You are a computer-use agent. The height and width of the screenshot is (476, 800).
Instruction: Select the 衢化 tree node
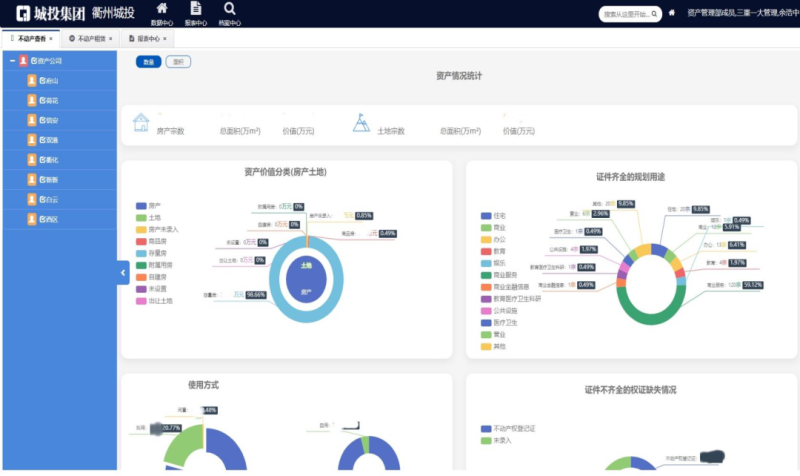[x=49, y=160]
